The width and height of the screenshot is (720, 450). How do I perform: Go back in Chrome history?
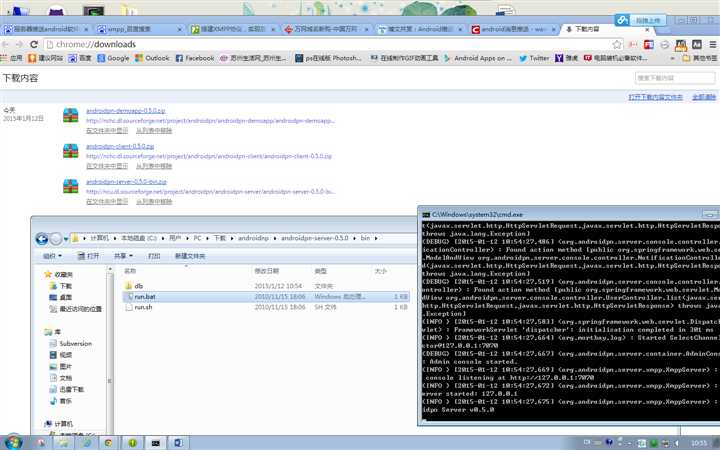click(x=6, y=44)
